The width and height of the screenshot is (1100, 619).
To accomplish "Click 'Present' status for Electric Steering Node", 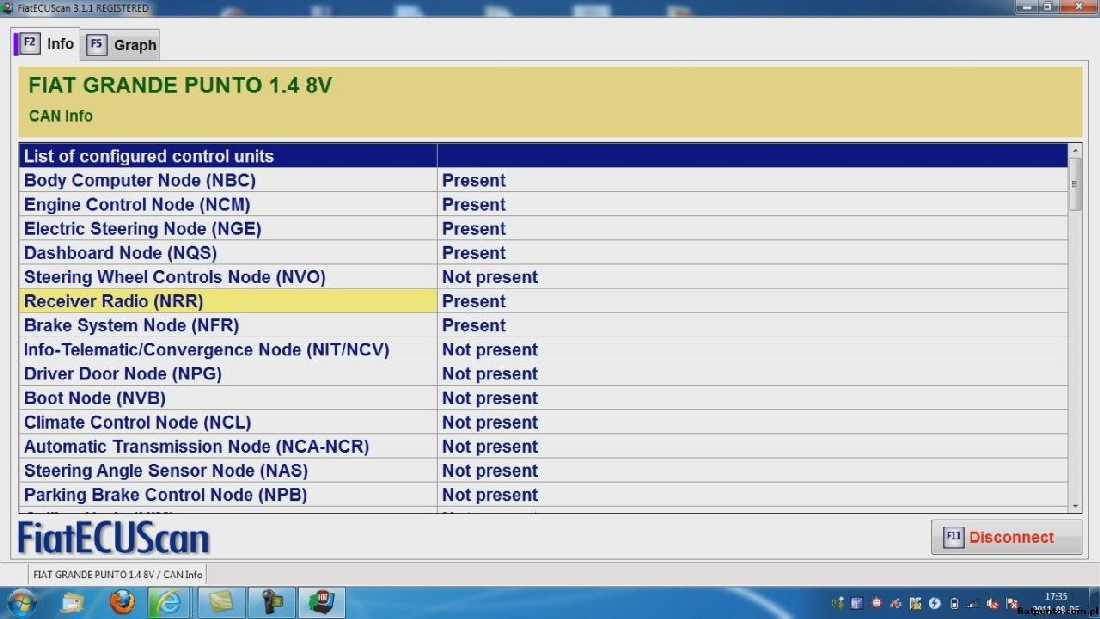I will pos(474,229).
